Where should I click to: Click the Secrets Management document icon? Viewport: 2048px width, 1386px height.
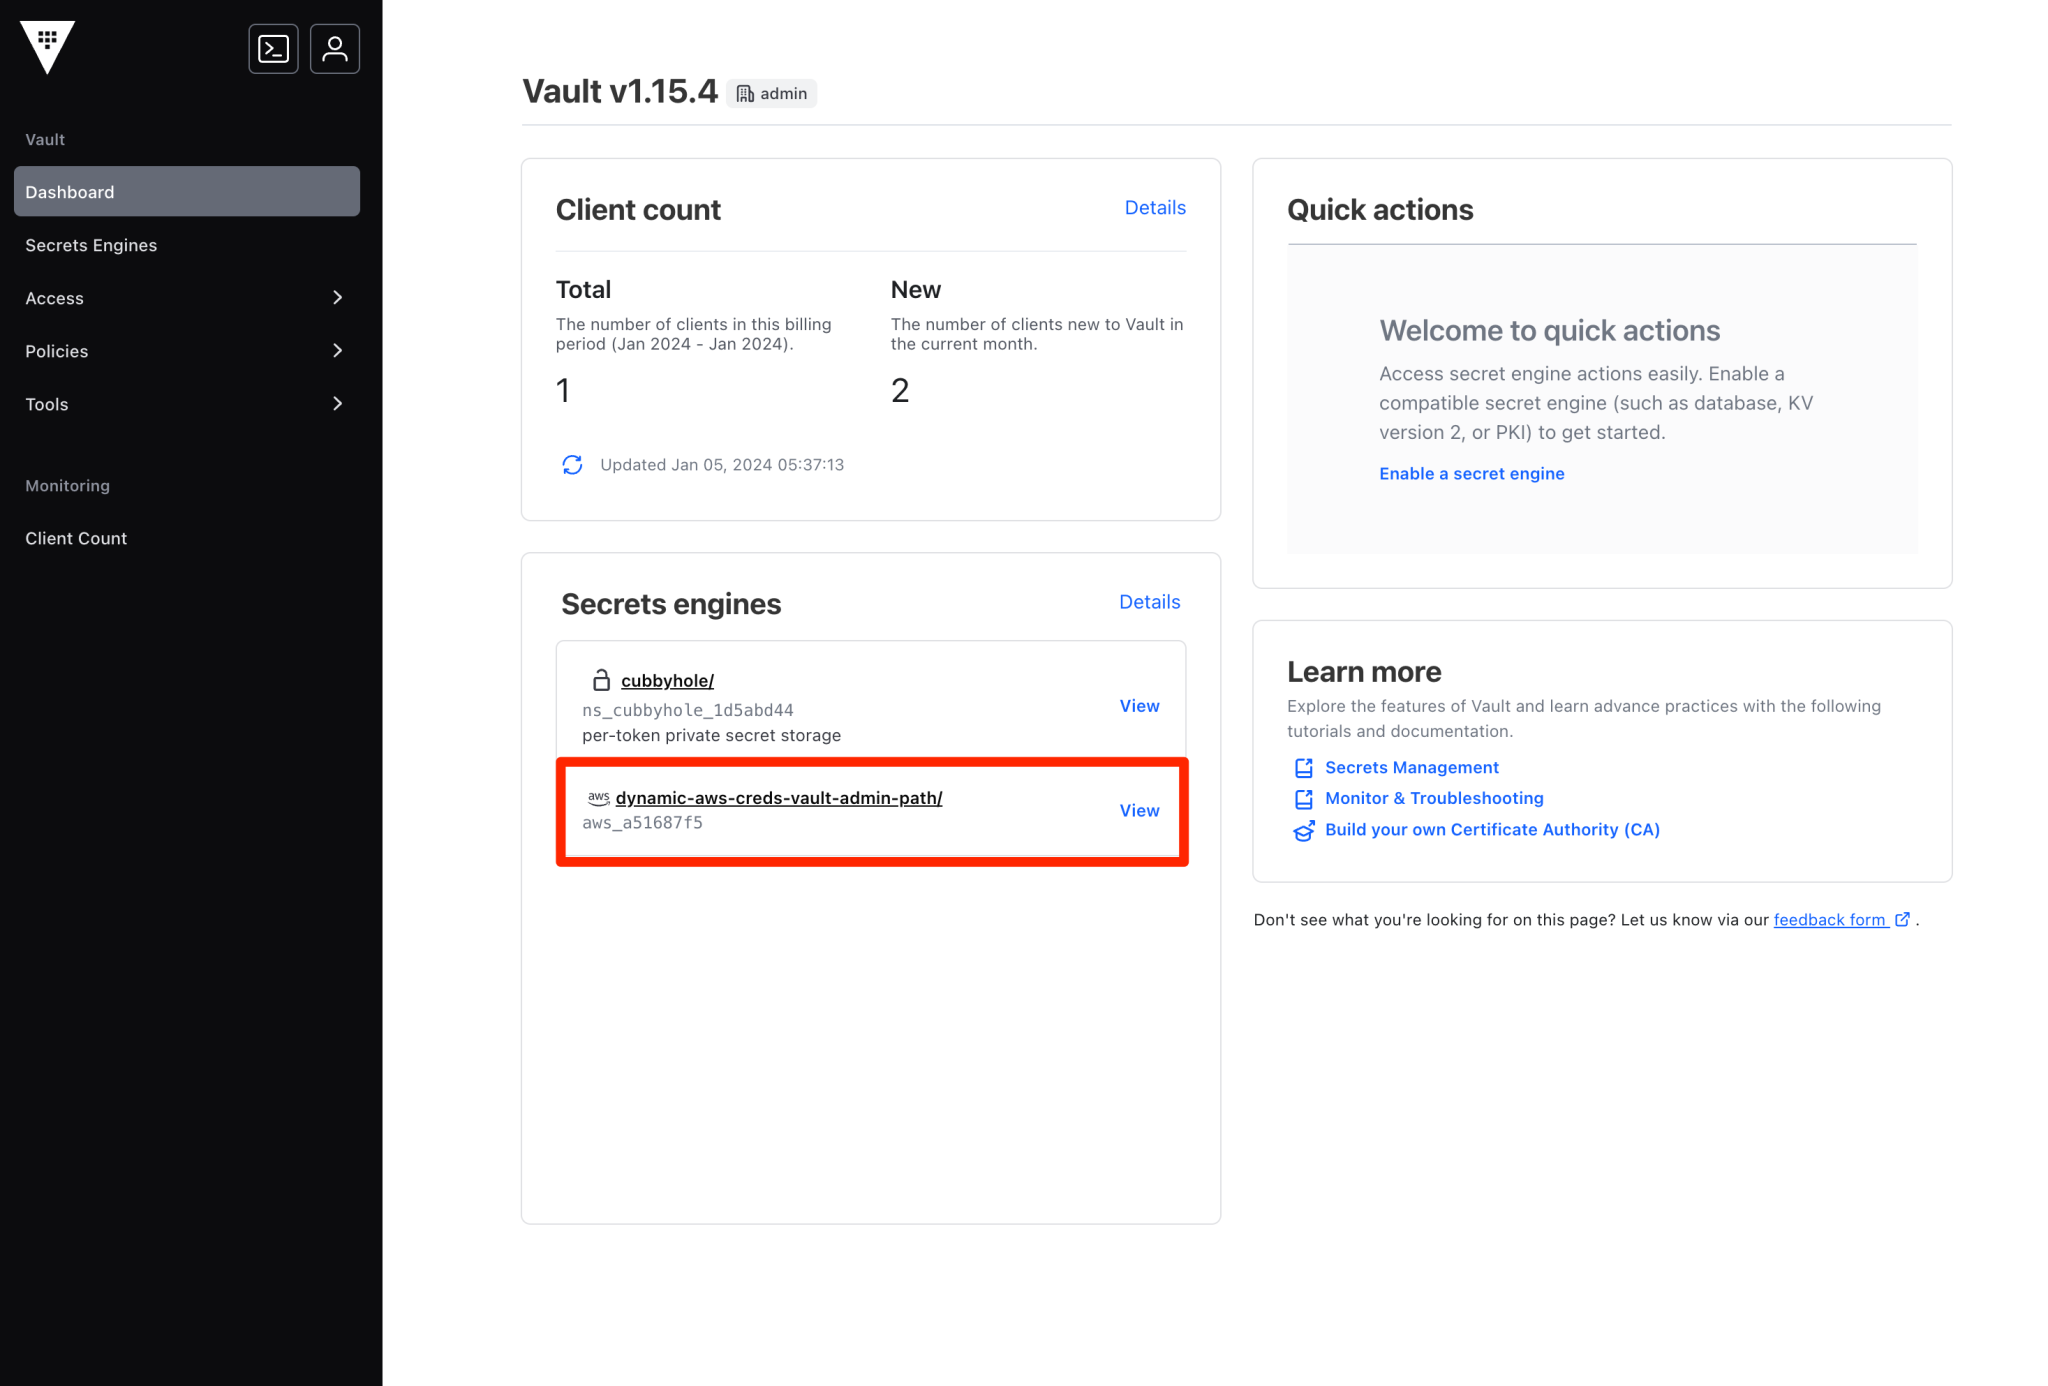(x=1303, y=767)
